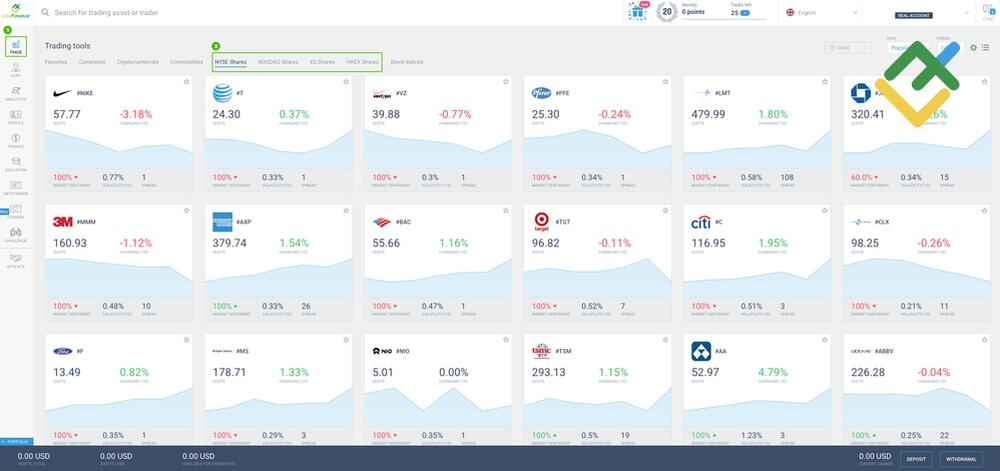Click the blue logo on the #AA card
The image size is (1000, 471).
(x=701, y=351)
